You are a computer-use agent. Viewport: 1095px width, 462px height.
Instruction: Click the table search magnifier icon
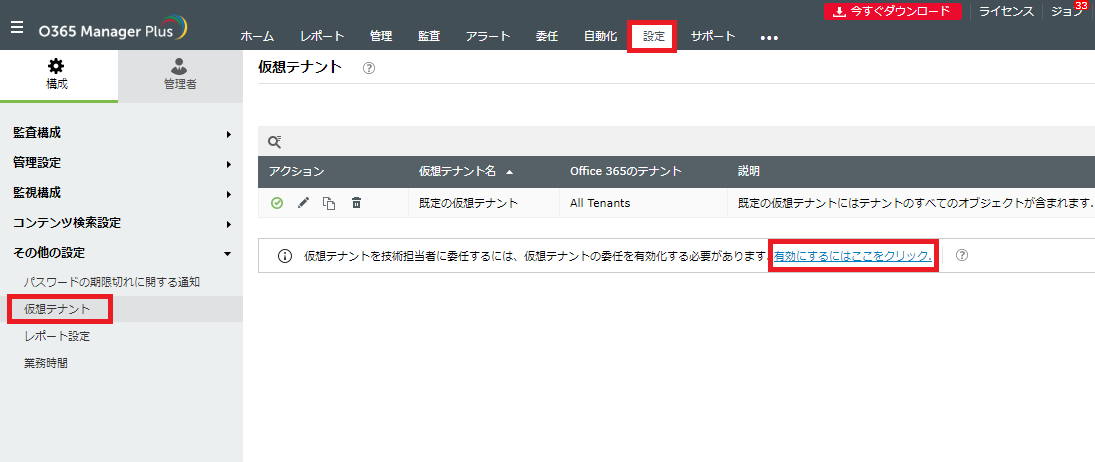274,142
